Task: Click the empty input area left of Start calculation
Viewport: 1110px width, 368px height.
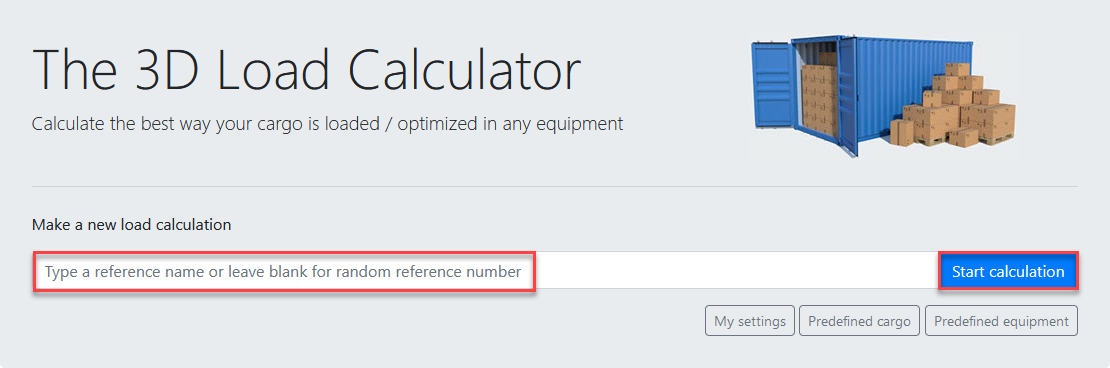Action: pos(736,271)
